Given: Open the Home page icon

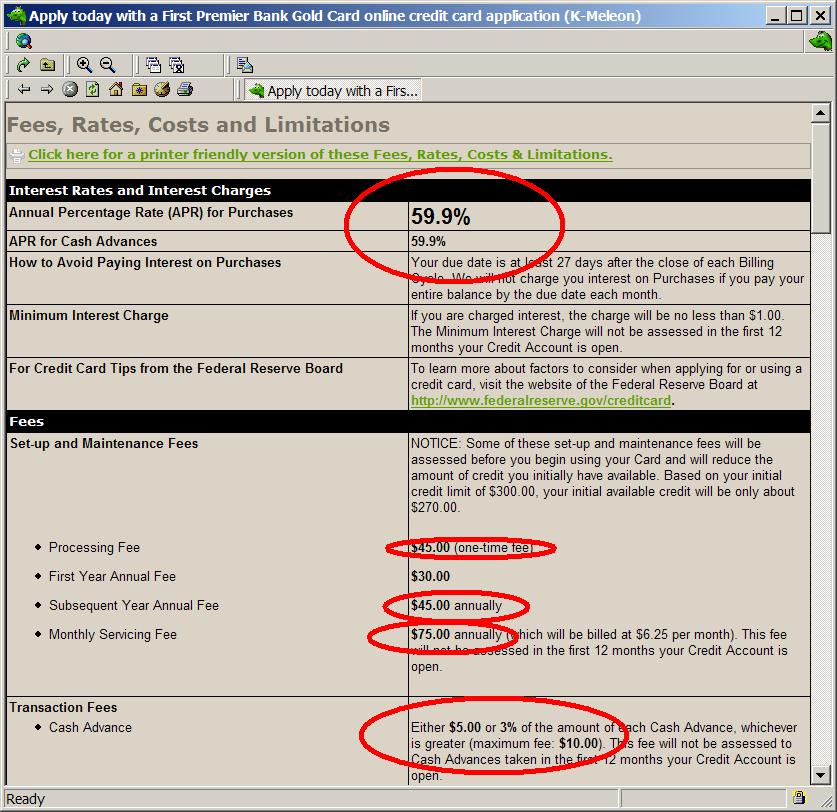Looking at the screenshot, I should (116, 89).
